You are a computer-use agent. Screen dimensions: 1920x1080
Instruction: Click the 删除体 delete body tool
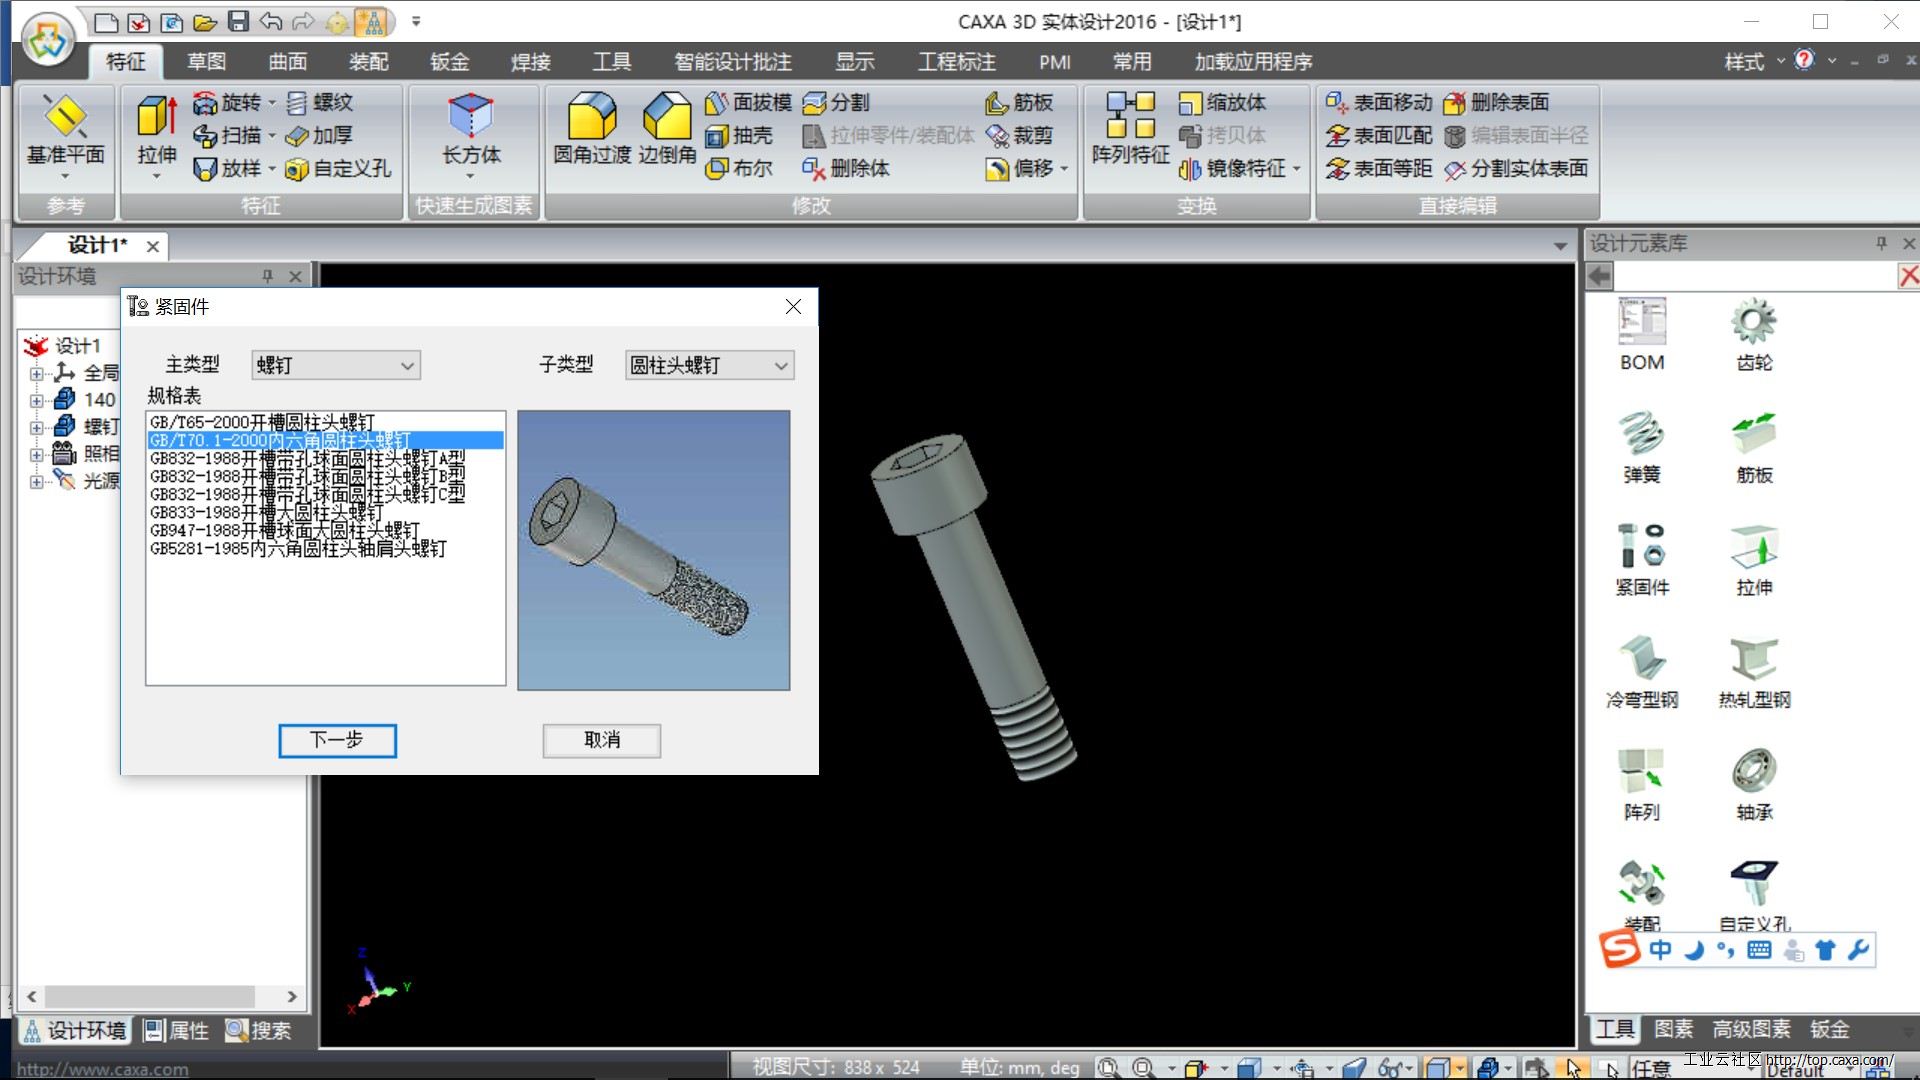coord(846,168)
